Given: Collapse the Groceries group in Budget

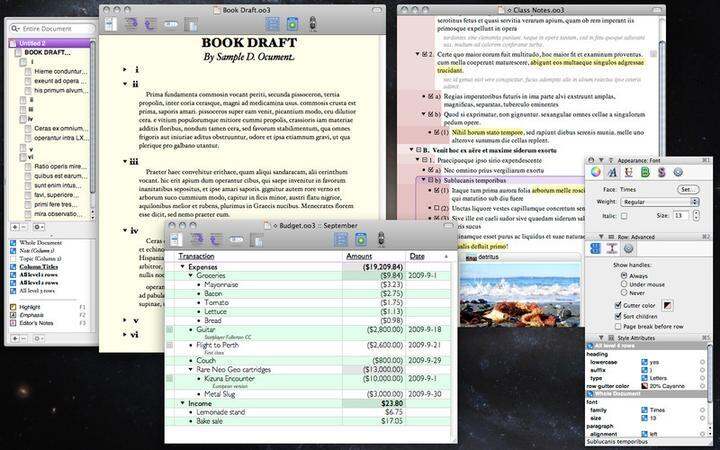Looking at the screenshot, I should (191, 276).
